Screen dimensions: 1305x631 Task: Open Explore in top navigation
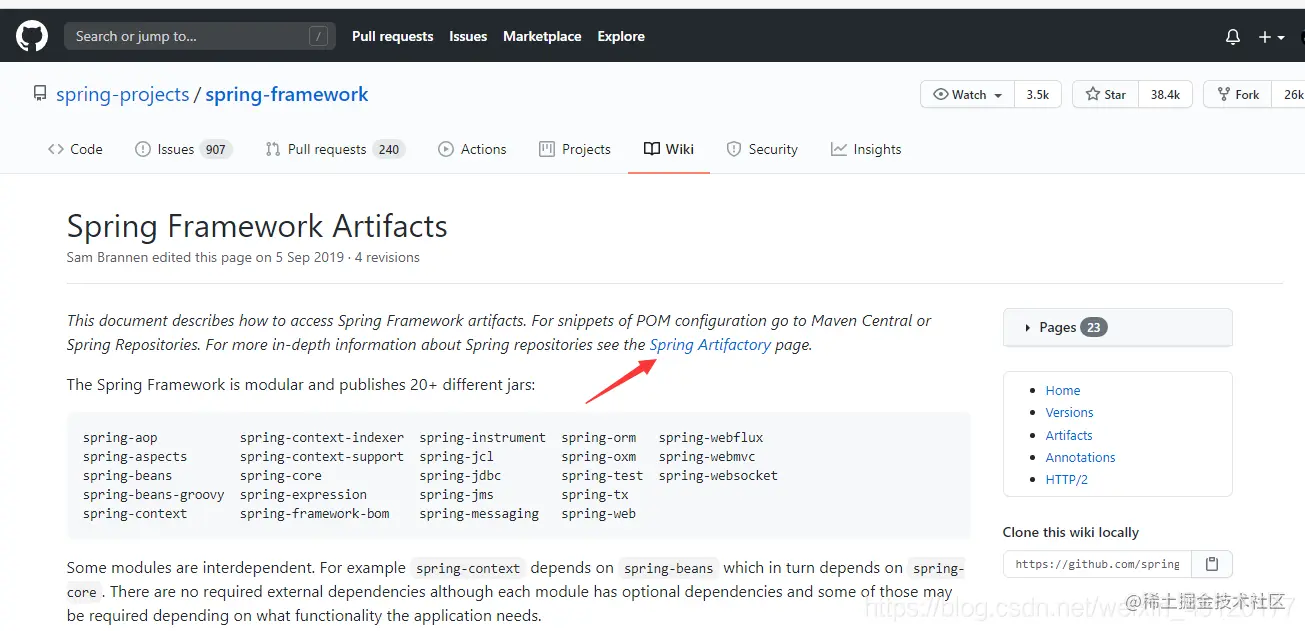[621, 36]
